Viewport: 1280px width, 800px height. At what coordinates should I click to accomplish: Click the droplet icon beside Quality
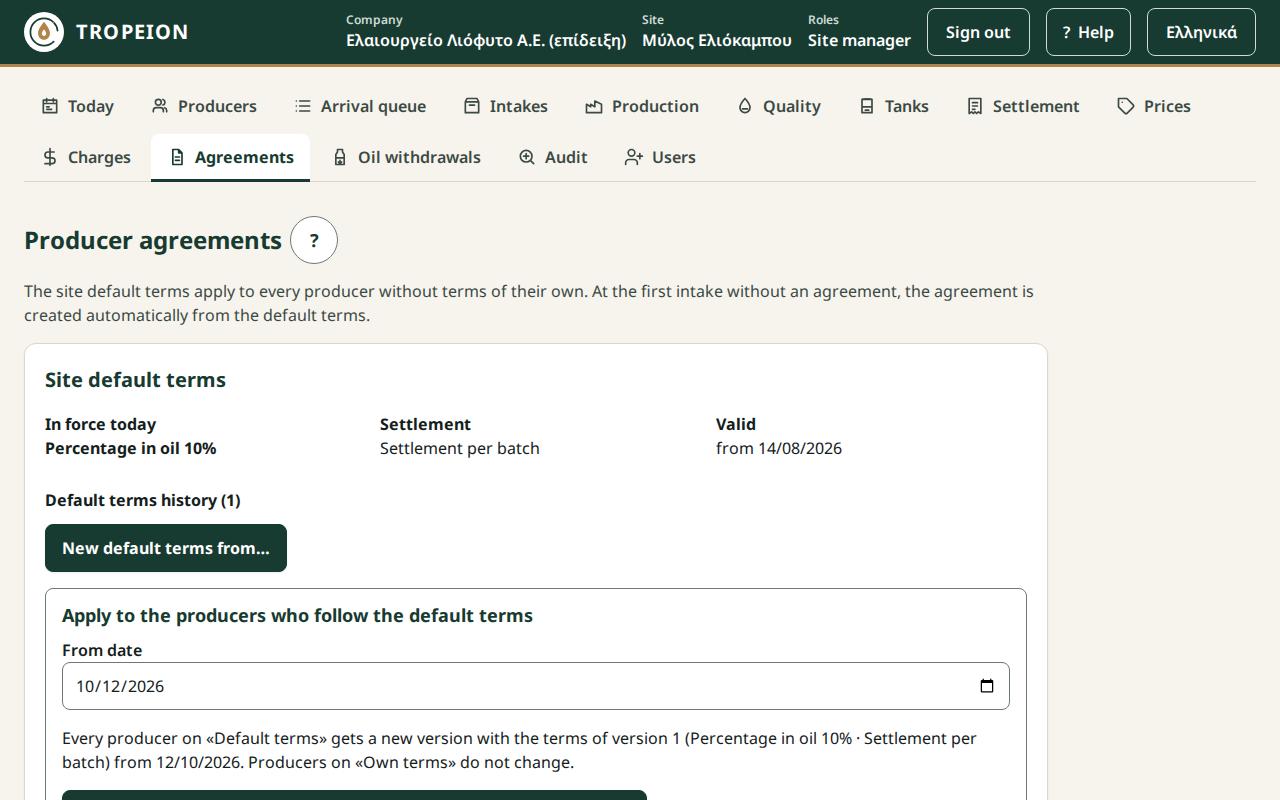tap(745, 106)
